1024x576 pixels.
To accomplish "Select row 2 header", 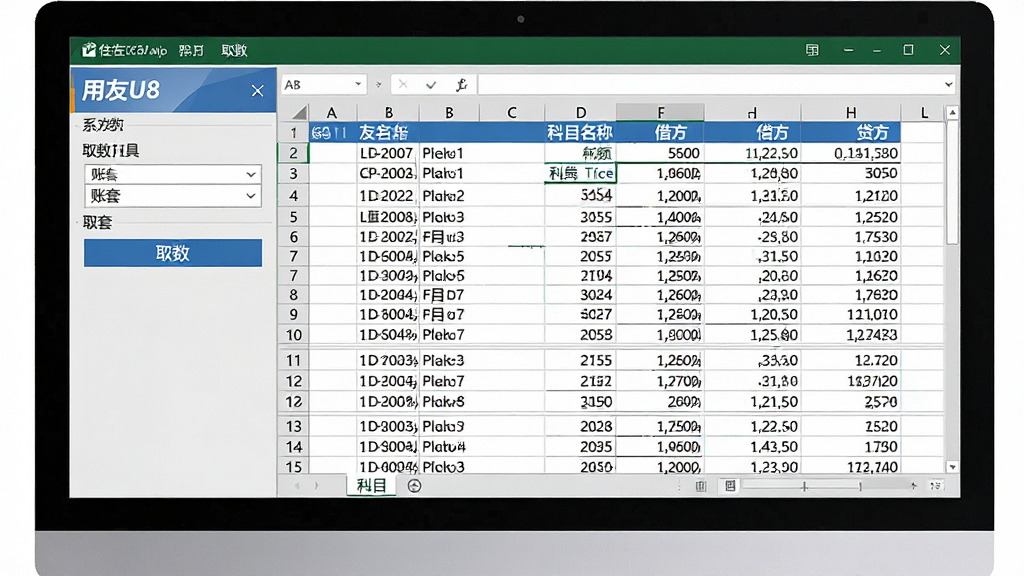I will [294, 153].
